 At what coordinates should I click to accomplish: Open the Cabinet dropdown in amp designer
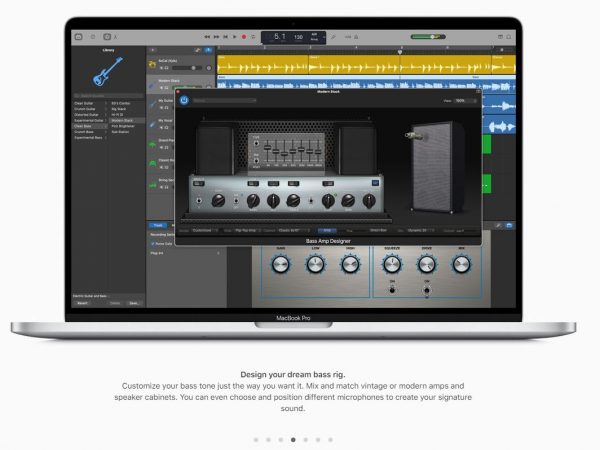(294, 230)
